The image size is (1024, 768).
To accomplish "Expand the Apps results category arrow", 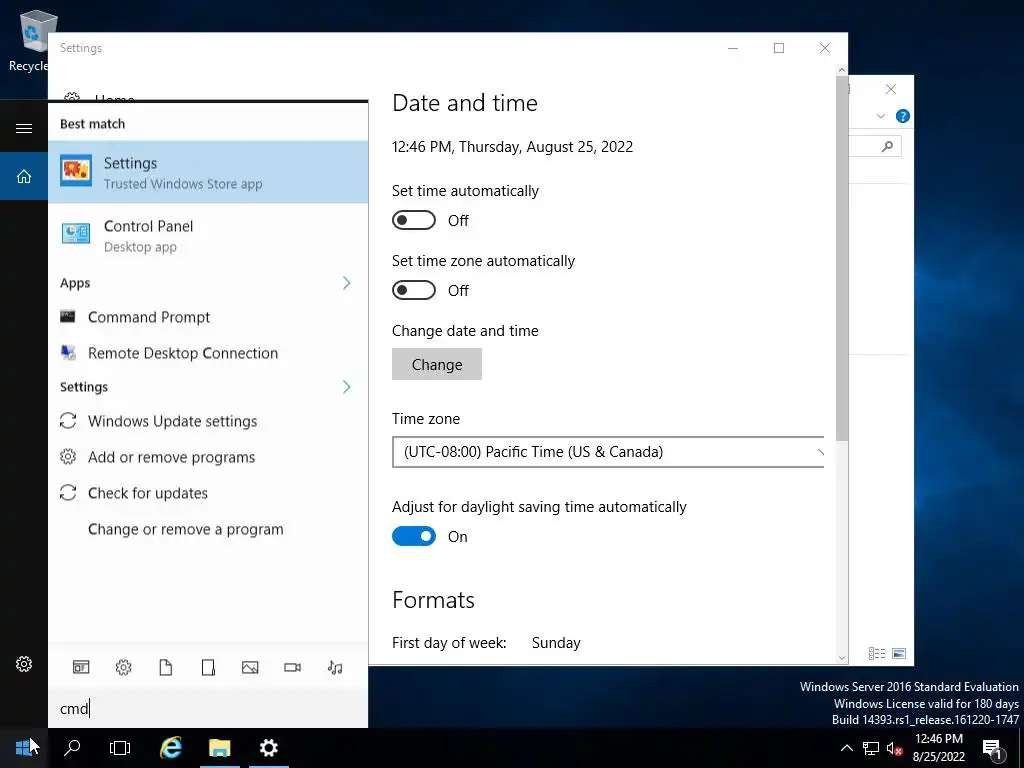I will click(346, 283).
